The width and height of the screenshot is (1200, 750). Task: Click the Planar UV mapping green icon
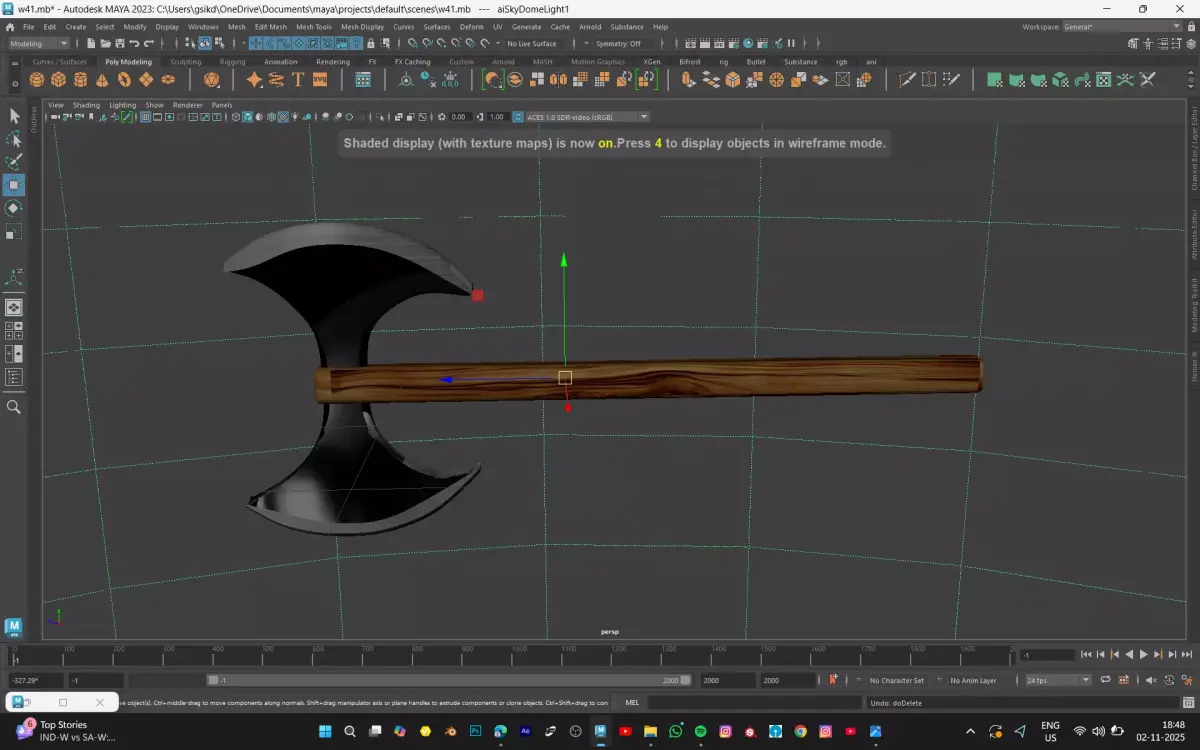(995, 79)
